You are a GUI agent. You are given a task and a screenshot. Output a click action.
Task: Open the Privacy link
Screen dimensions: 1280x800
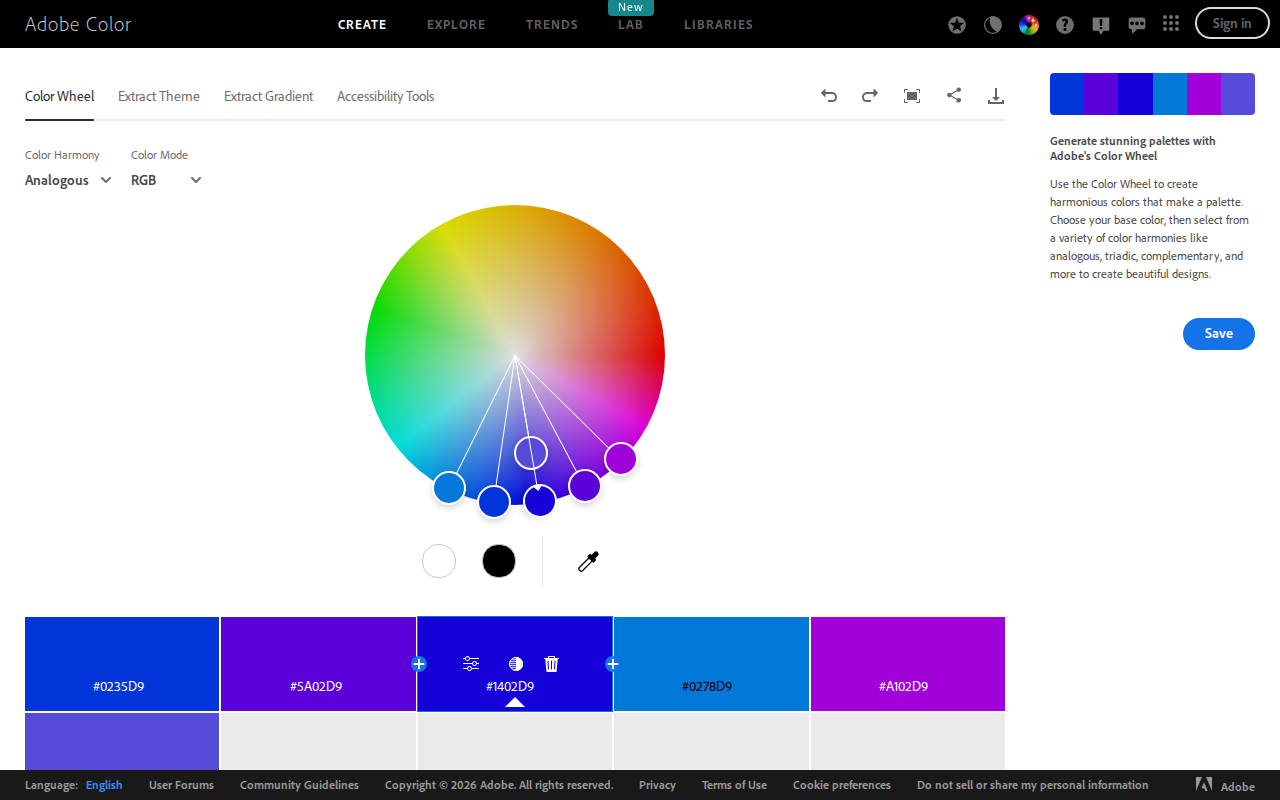tap(657, 785)
